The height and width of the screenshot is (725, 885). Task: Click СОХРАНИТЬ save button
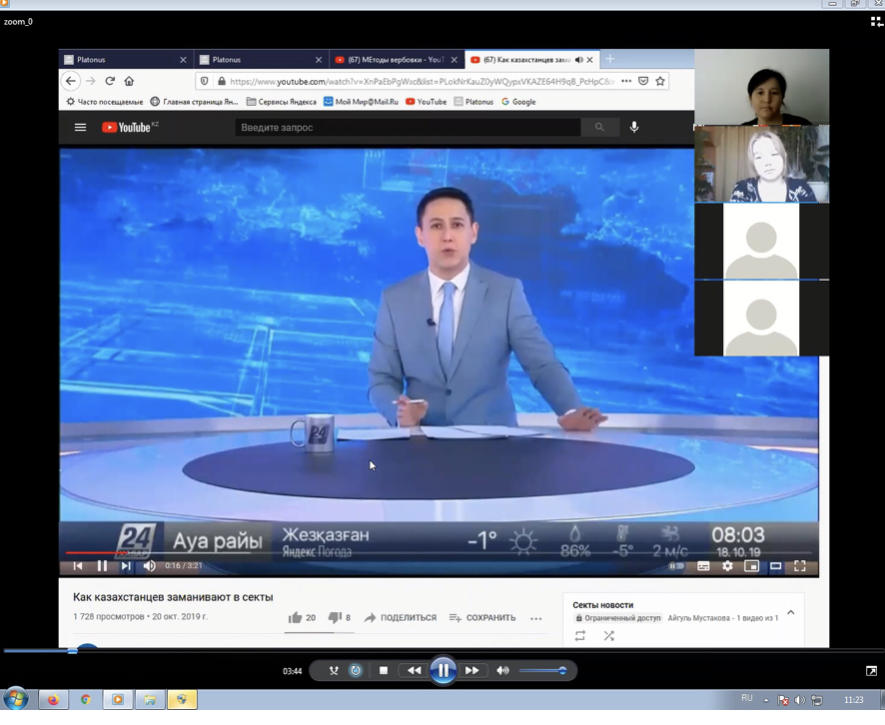pos(483,618)
